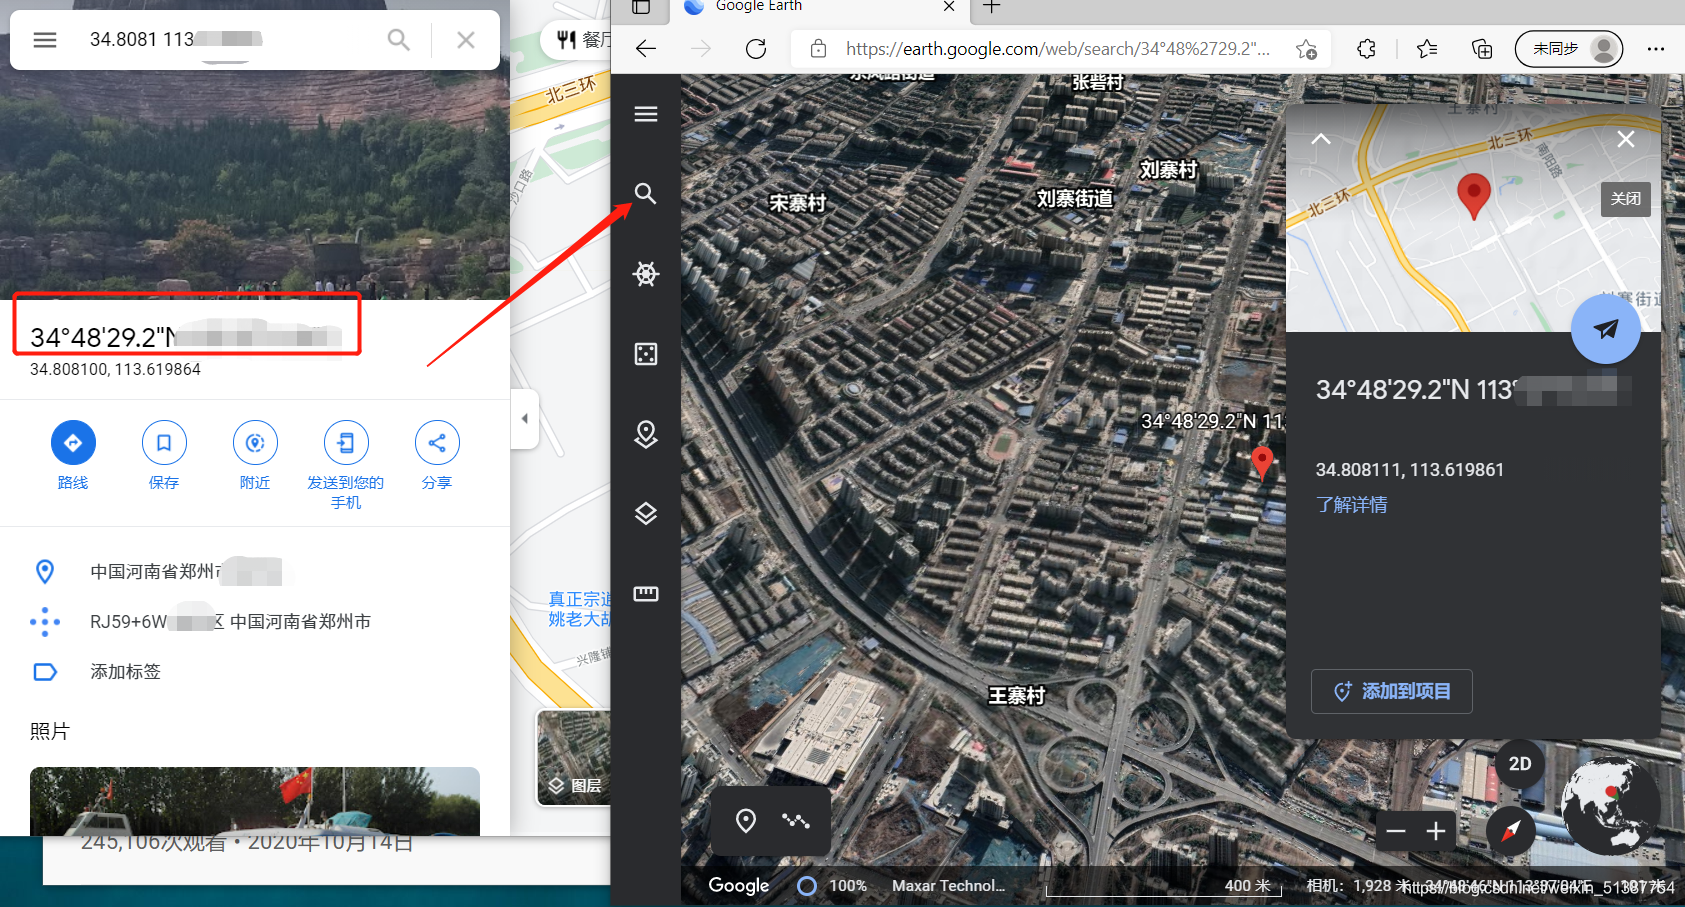
Task: Open the browser extensions icon
Action: 1366,49
